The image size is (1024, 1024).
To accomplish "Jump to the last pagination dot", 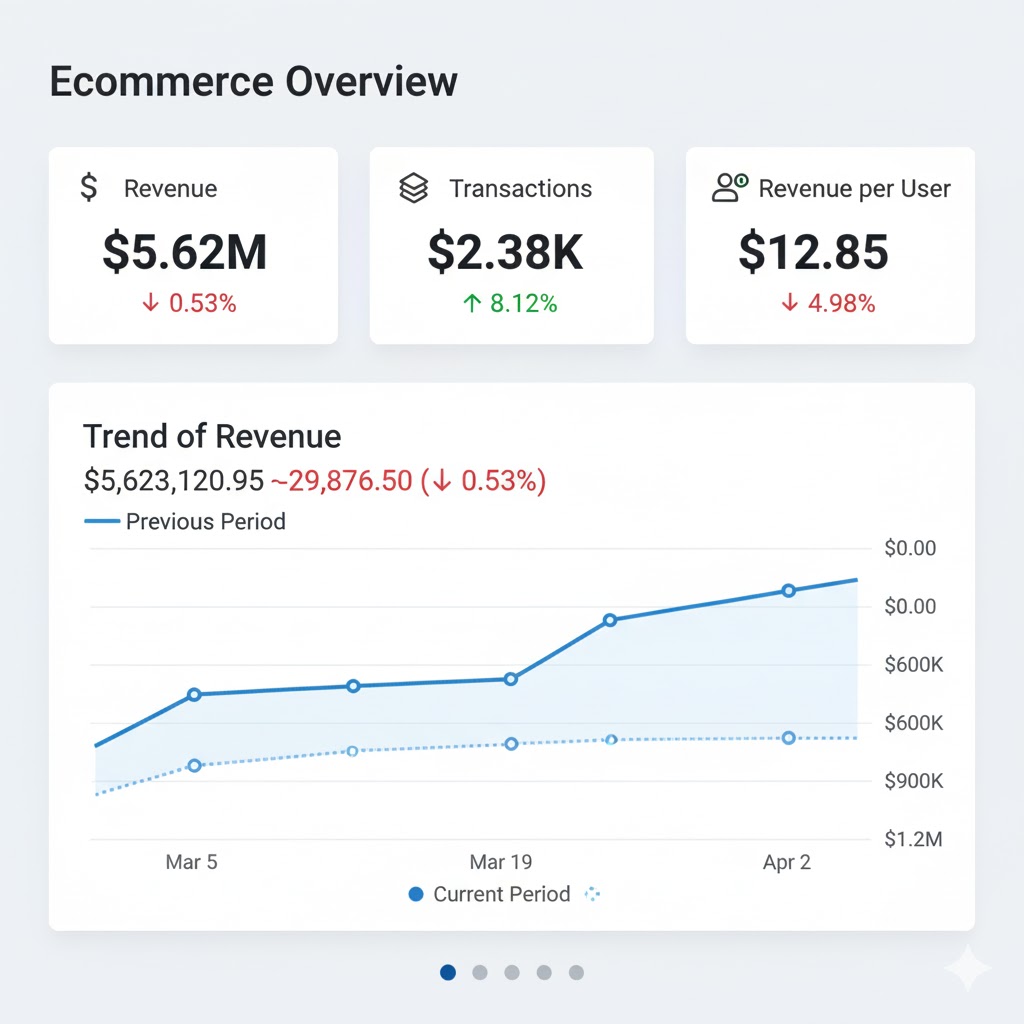I will 576,972.
